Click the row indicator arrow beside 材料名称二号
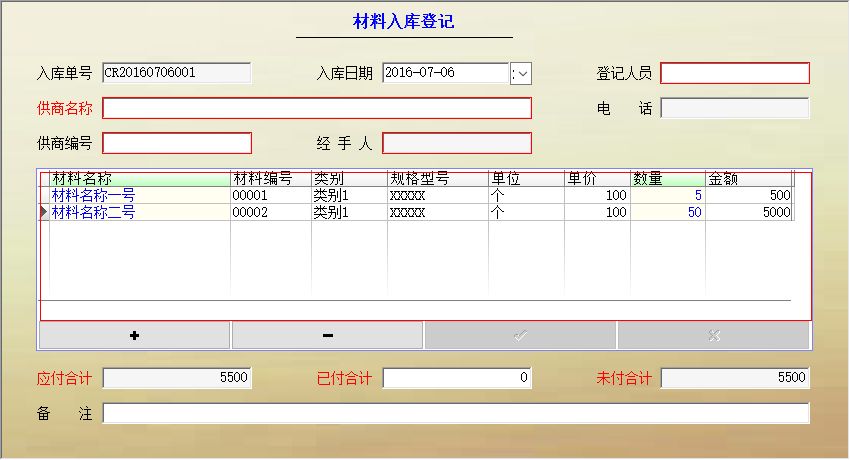850x460 pixels. click(x=44, y=212)
